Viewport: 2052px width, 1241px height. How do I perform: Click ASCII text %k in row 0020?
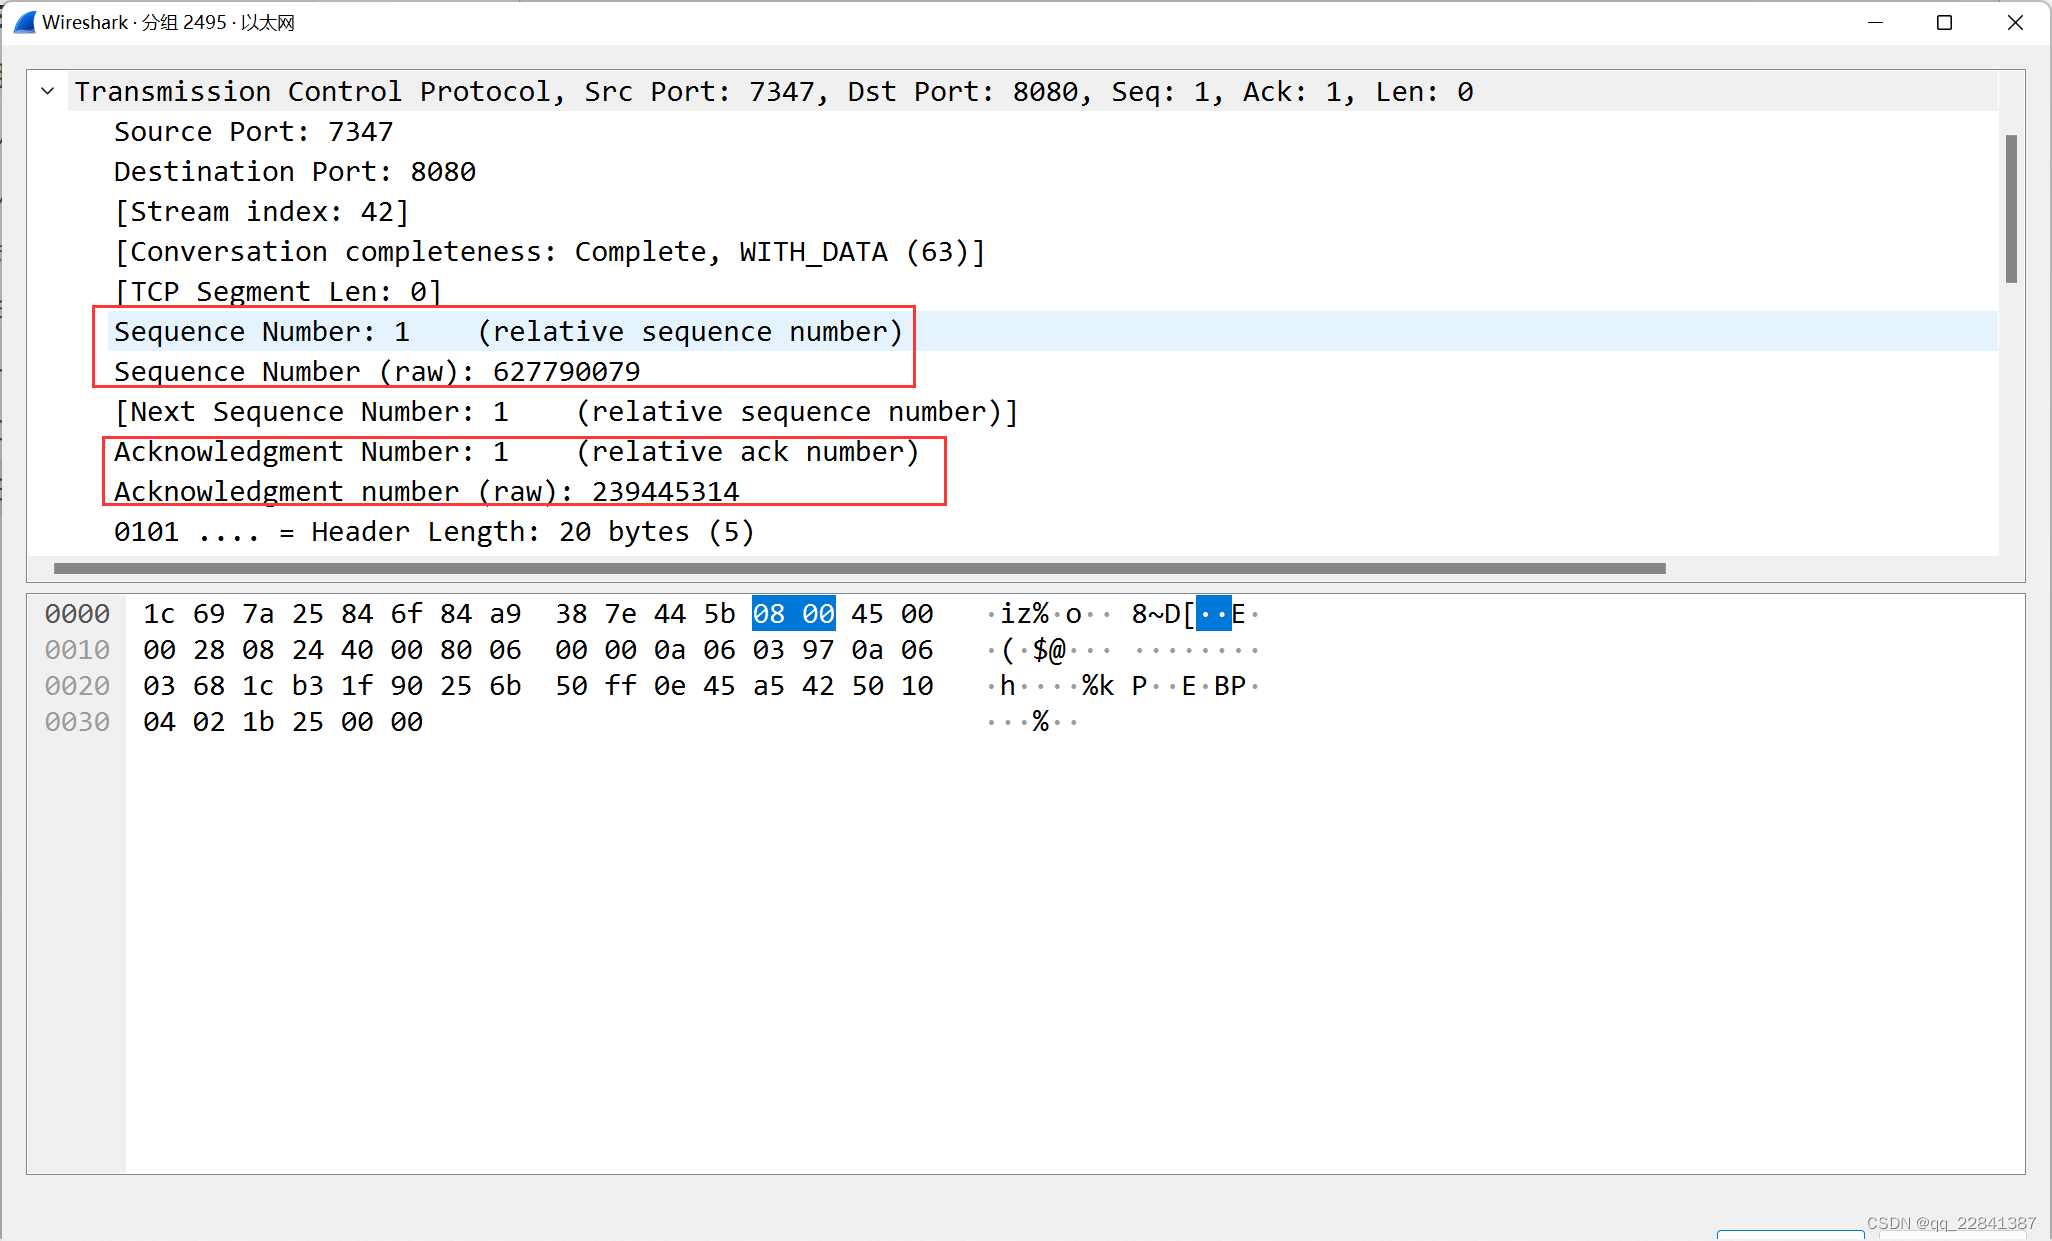pos(1098,685)
